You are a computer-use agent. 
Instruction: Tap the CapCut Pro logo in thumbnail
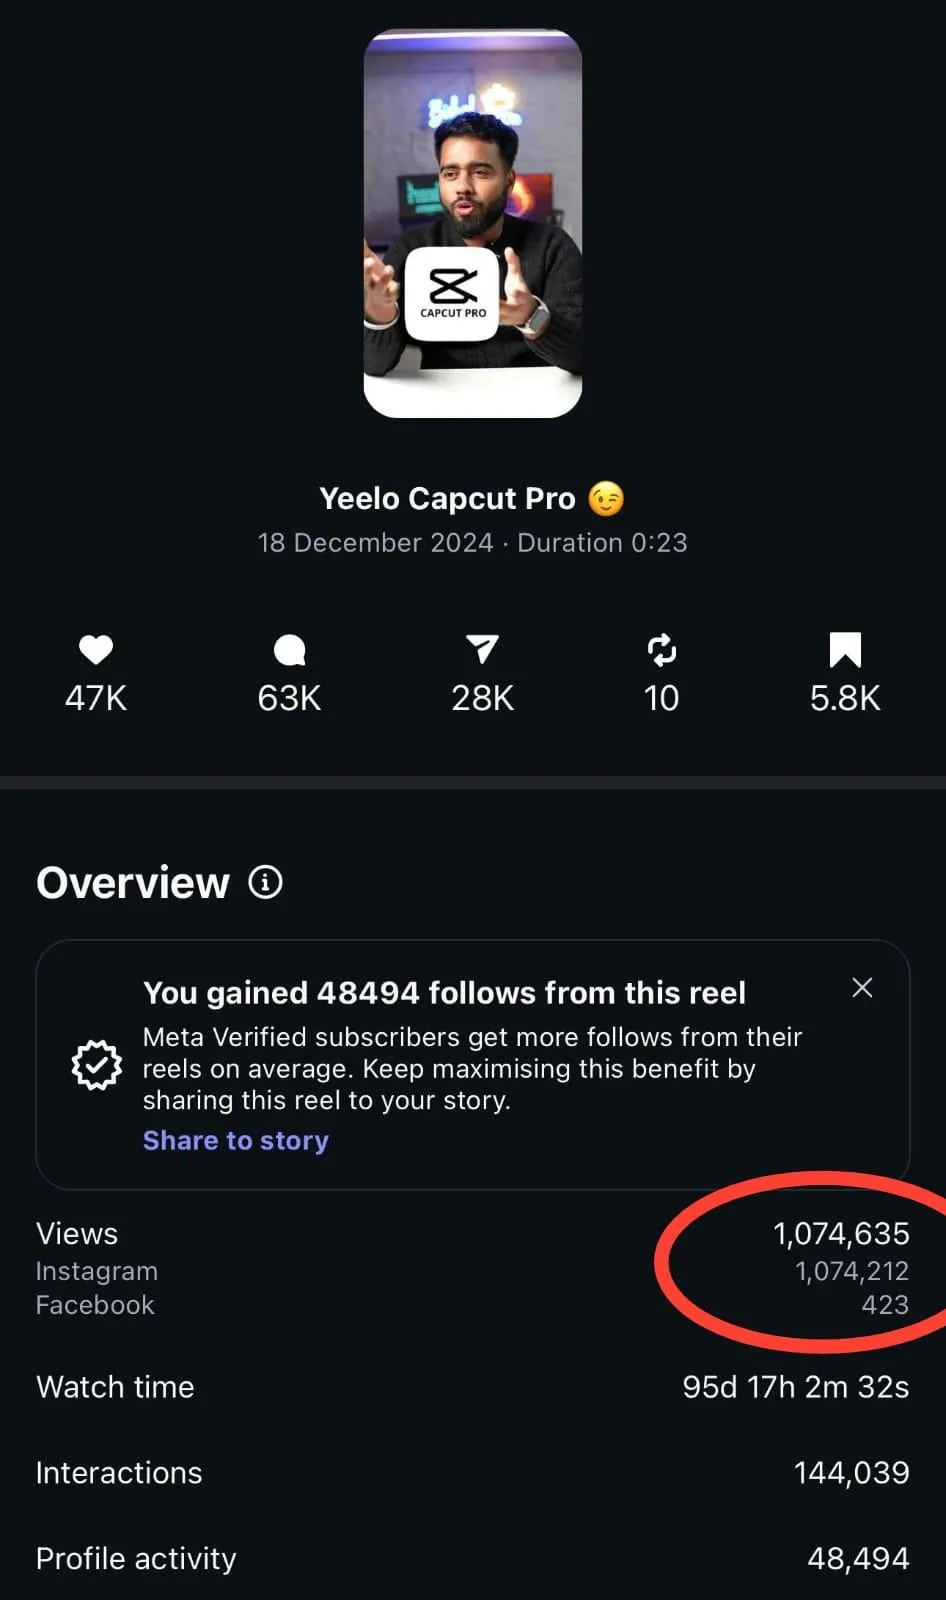coord(452,294)
